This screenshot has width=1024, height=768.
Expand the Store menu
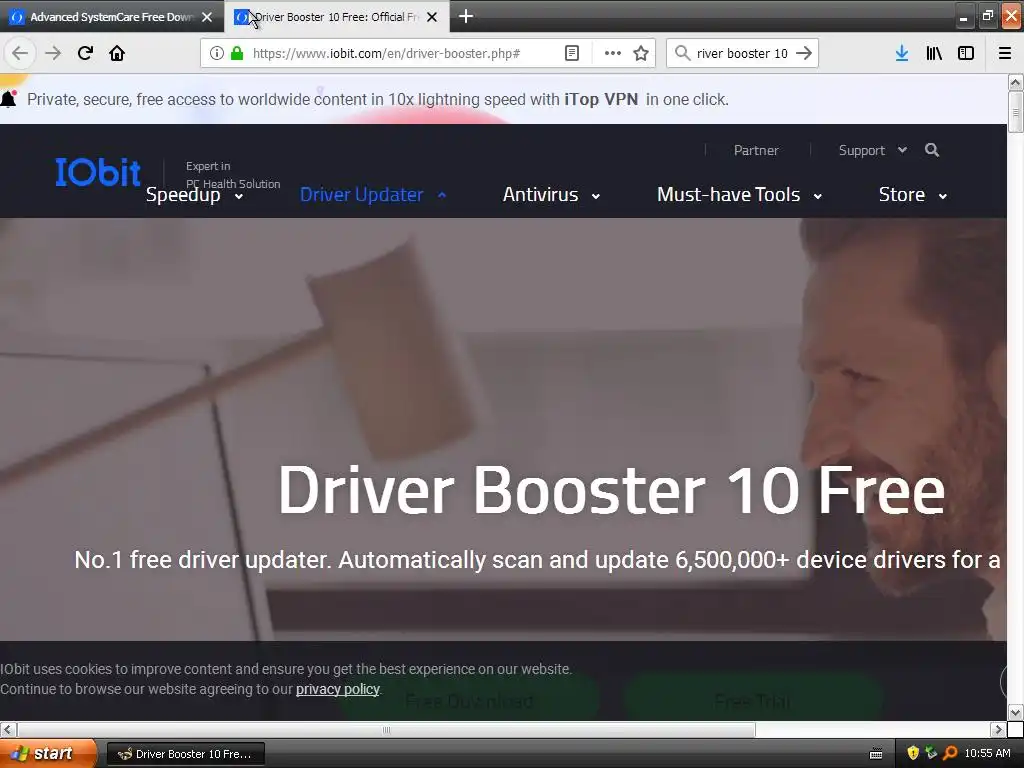[913, 195]
